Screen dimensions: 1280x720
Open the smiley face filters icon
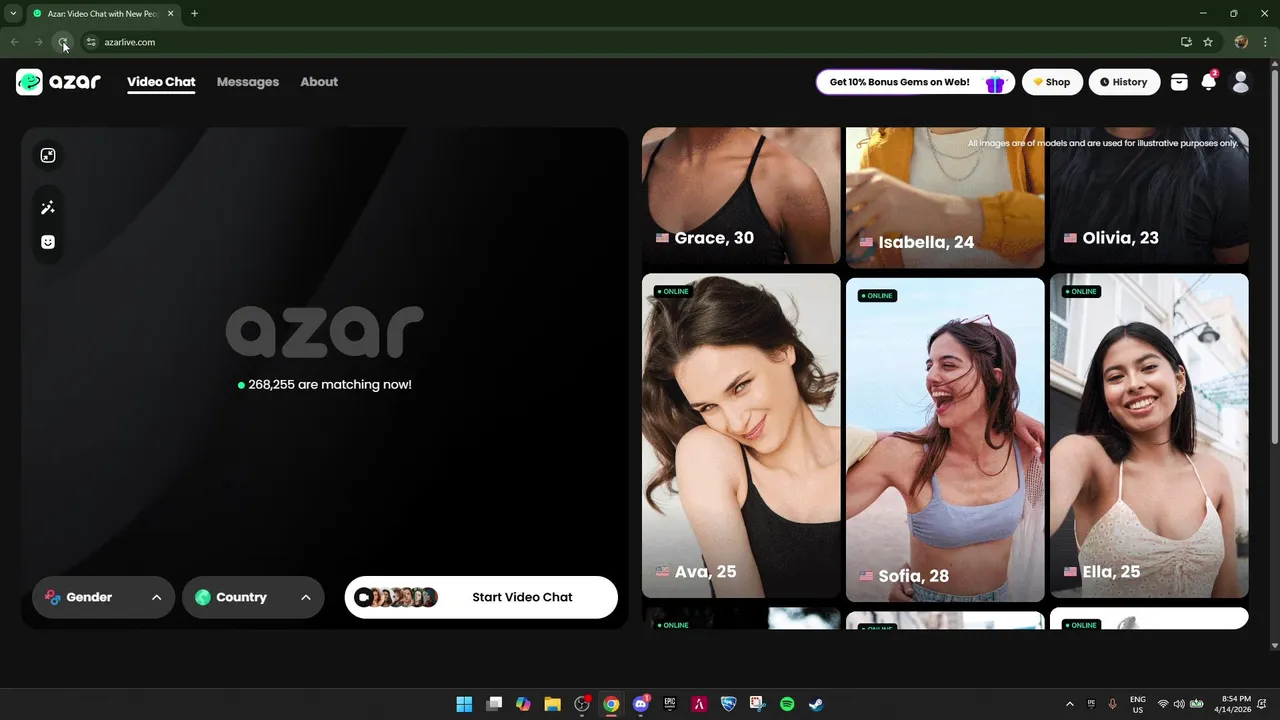coord(47,242)
